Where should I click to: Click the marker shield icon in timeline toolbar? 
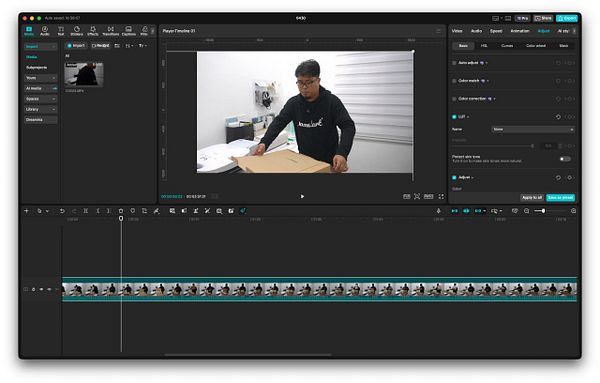tap(133, 211)
